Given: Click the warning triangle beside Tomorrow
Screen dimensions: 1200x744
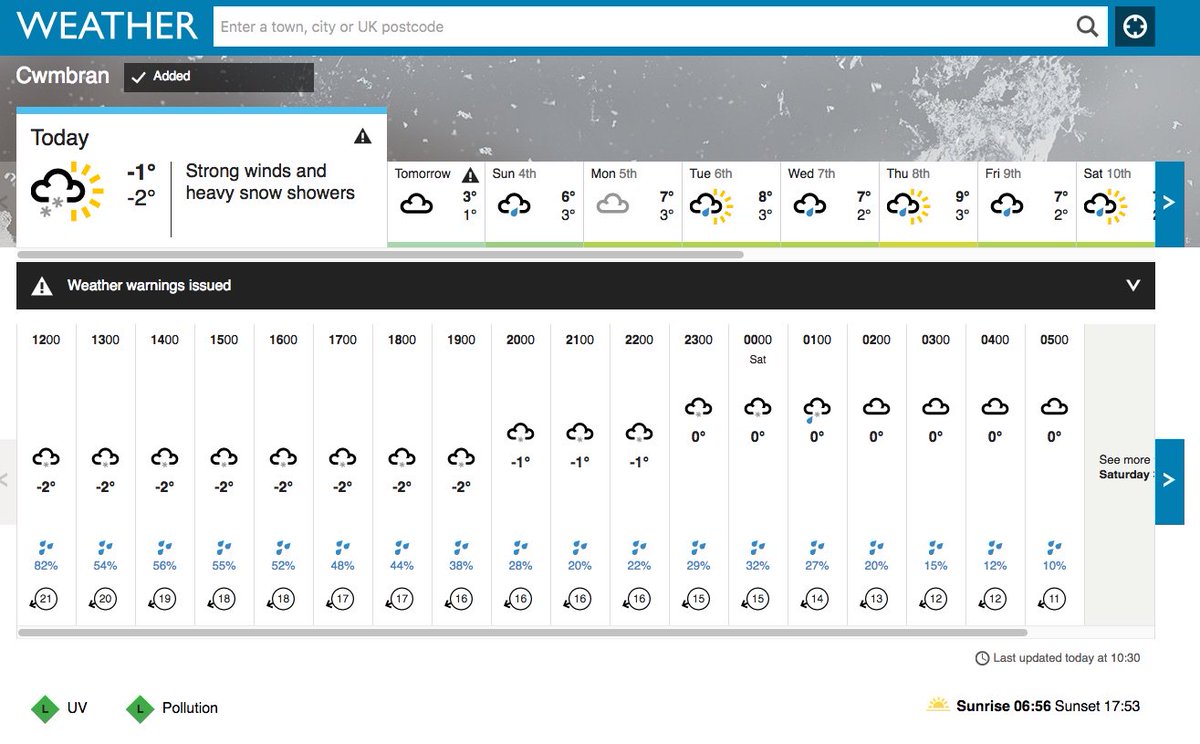Looking at the screenshot, I should click(x=470, y=174).
